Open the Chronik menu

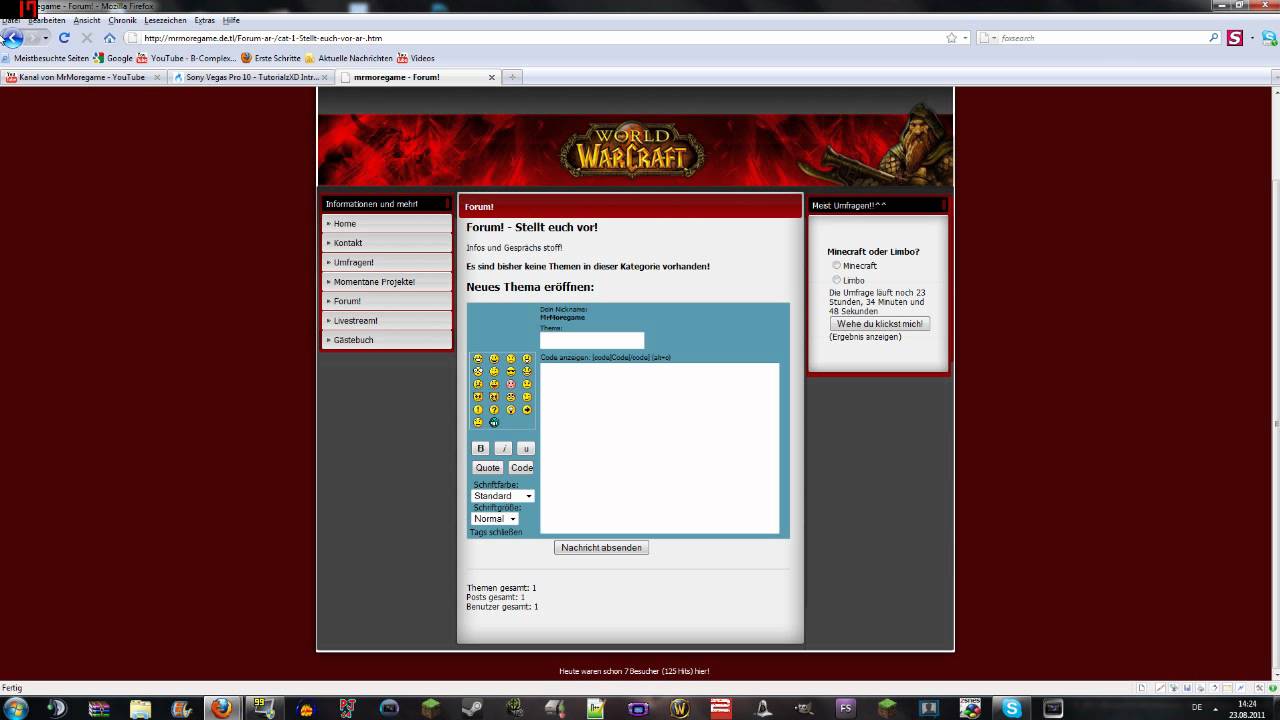coord(122,20)
